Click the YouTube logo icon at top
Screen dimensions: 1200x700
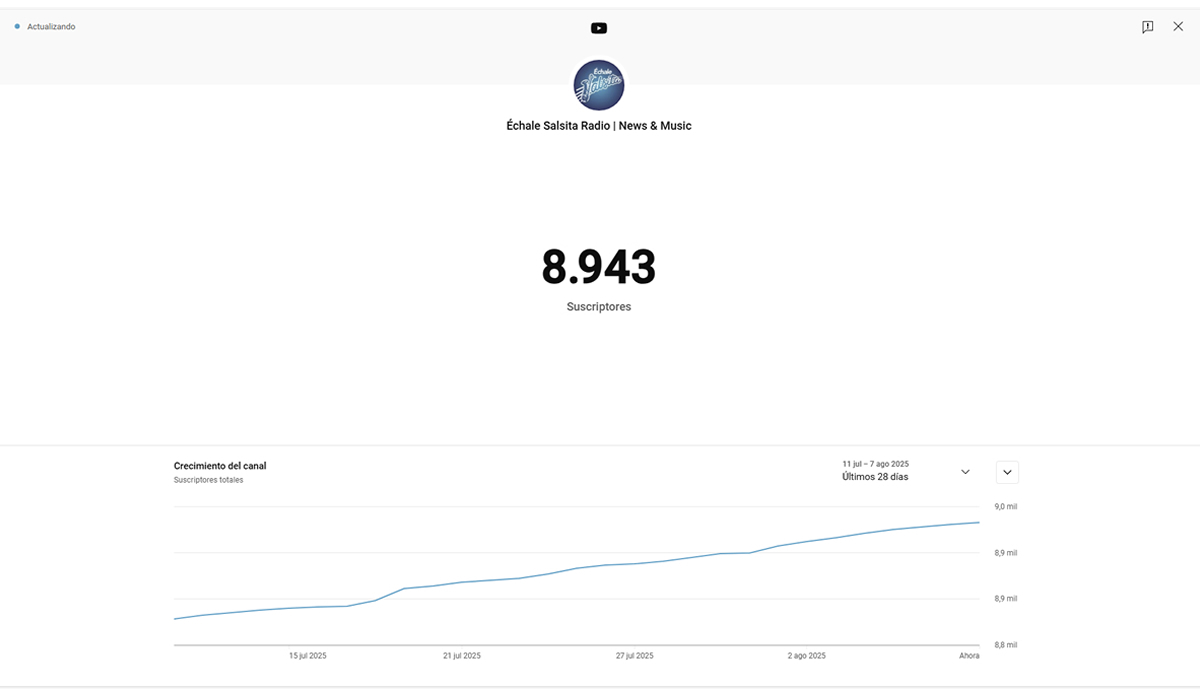pos(599,28)
